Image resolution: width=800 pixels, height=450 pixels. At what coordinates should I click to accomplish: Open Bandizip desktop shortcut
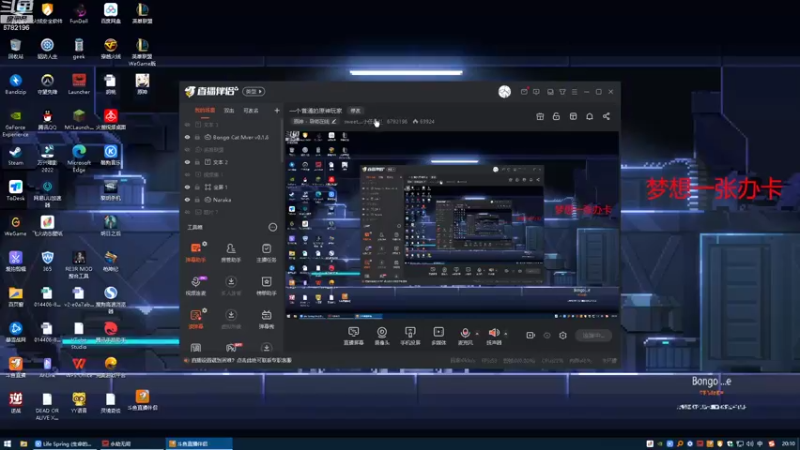point(15,84)
